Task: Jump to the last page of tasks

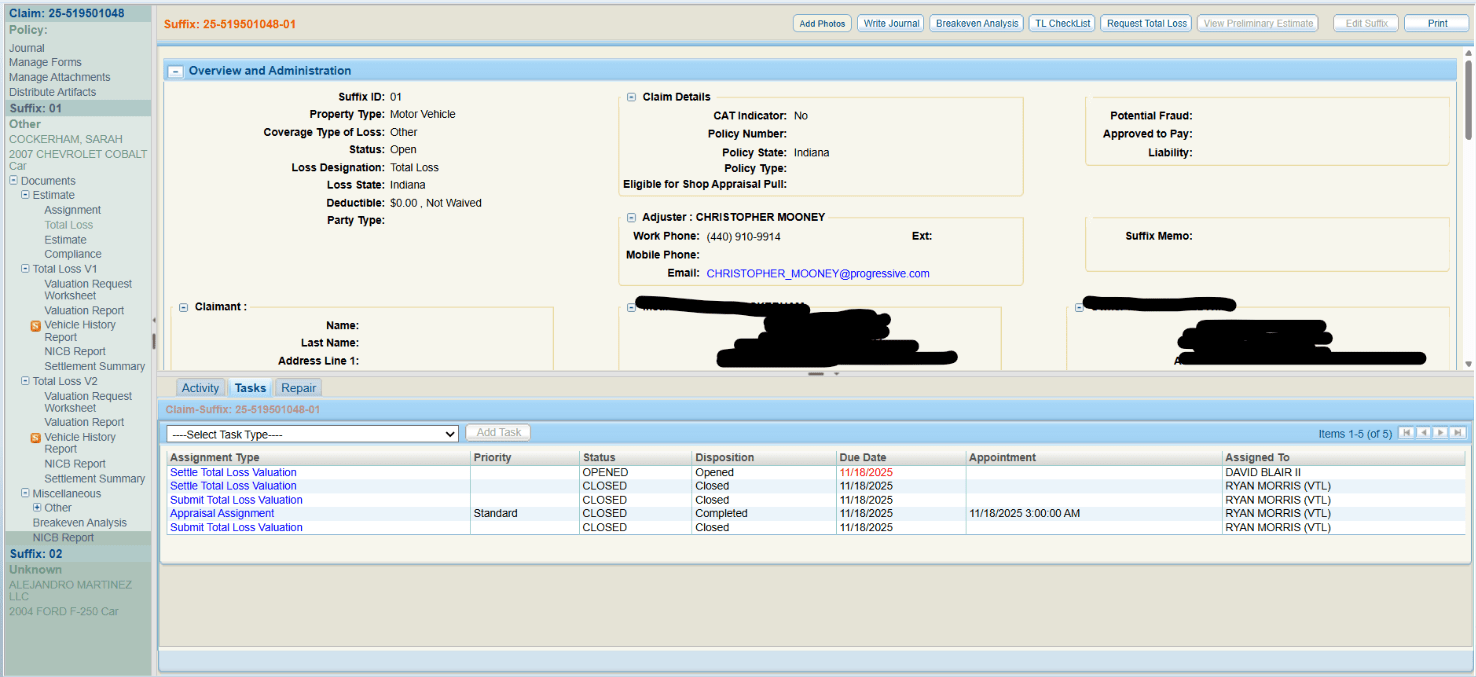Action: point(1458,433)
